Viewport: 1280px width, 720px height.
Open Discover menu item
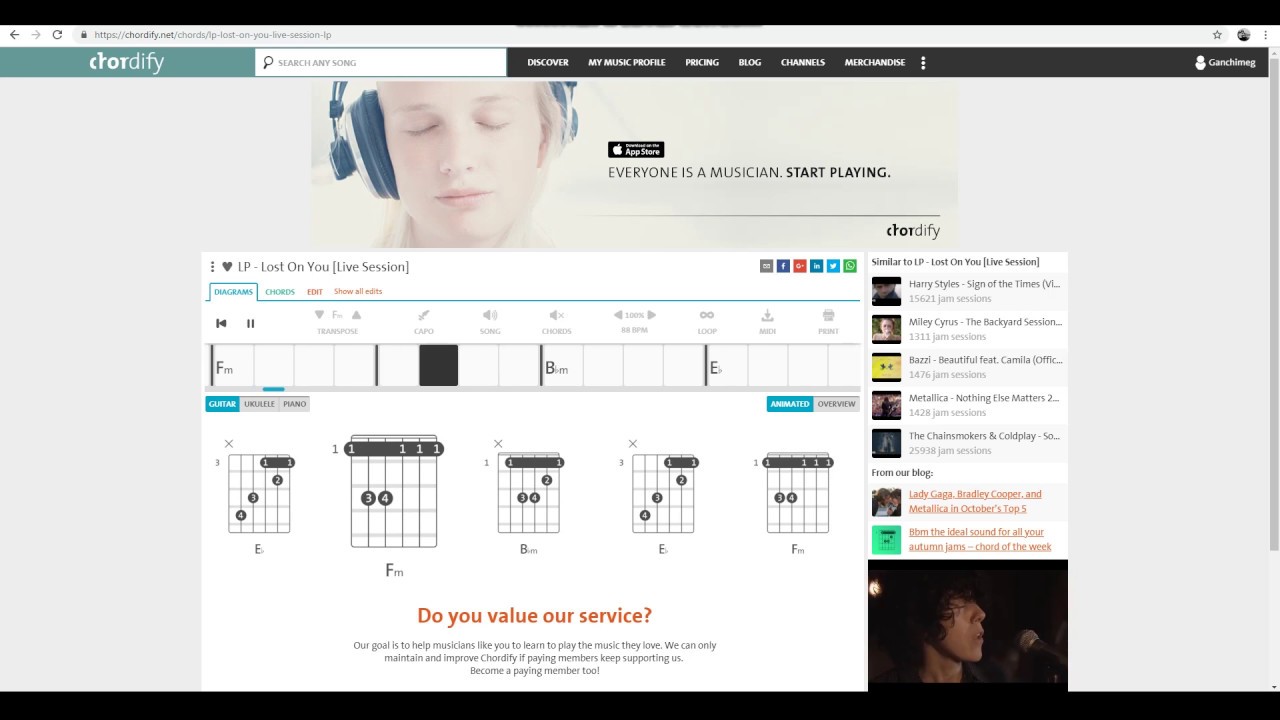point(548,62)
